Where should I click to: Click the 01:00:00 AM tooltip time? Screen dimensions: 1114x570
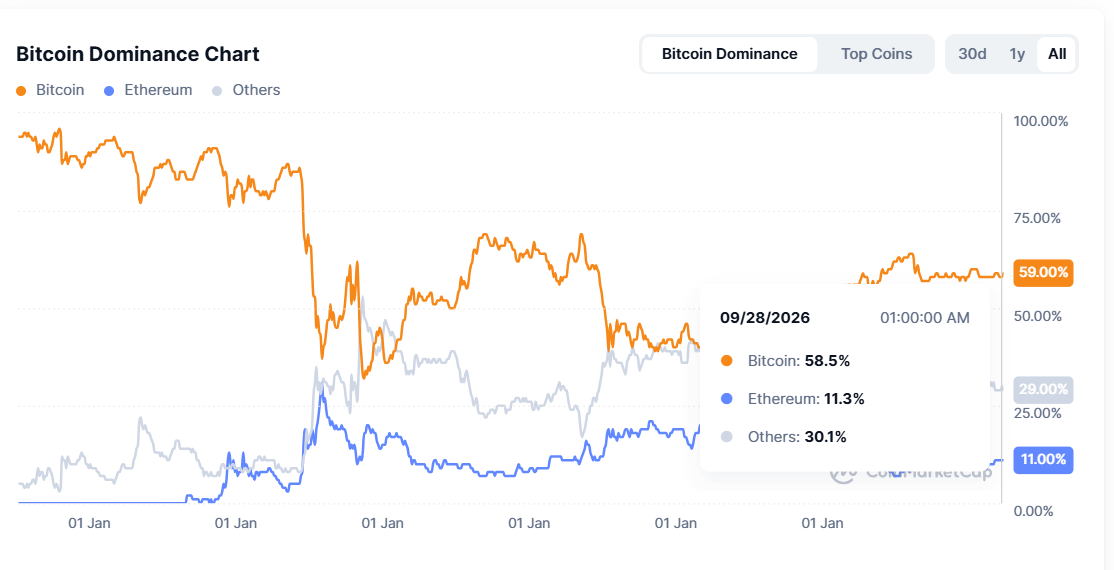924,318
